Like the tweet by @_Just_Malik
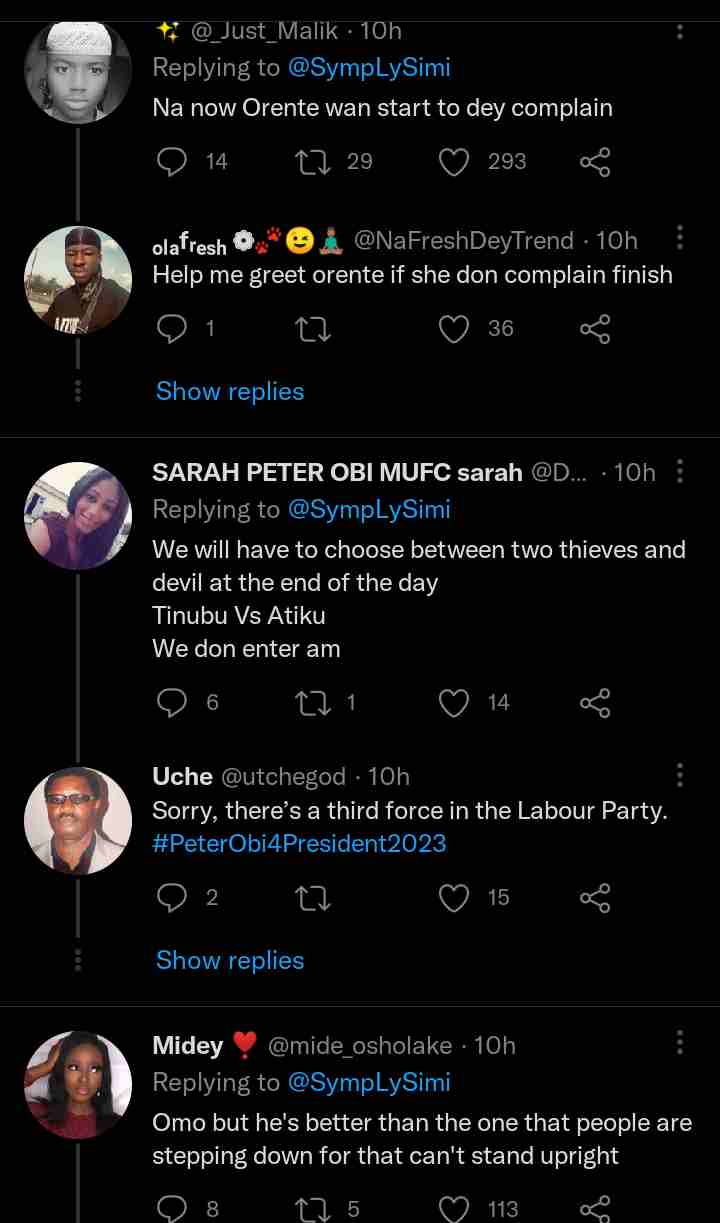This screenshot has width=720, height=1223. point(455,162)
